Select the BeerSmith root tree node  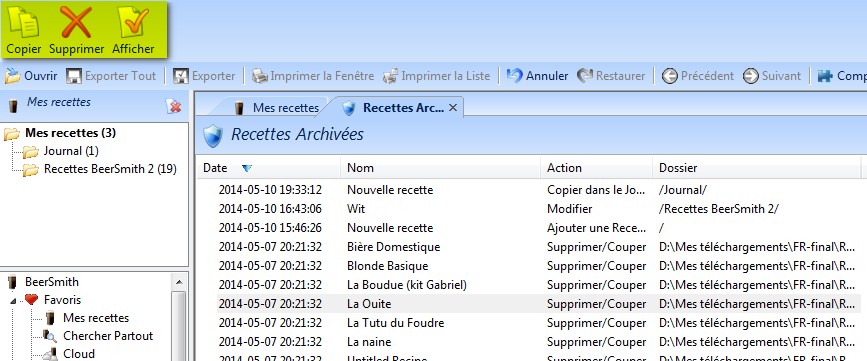tap(51, 282)
